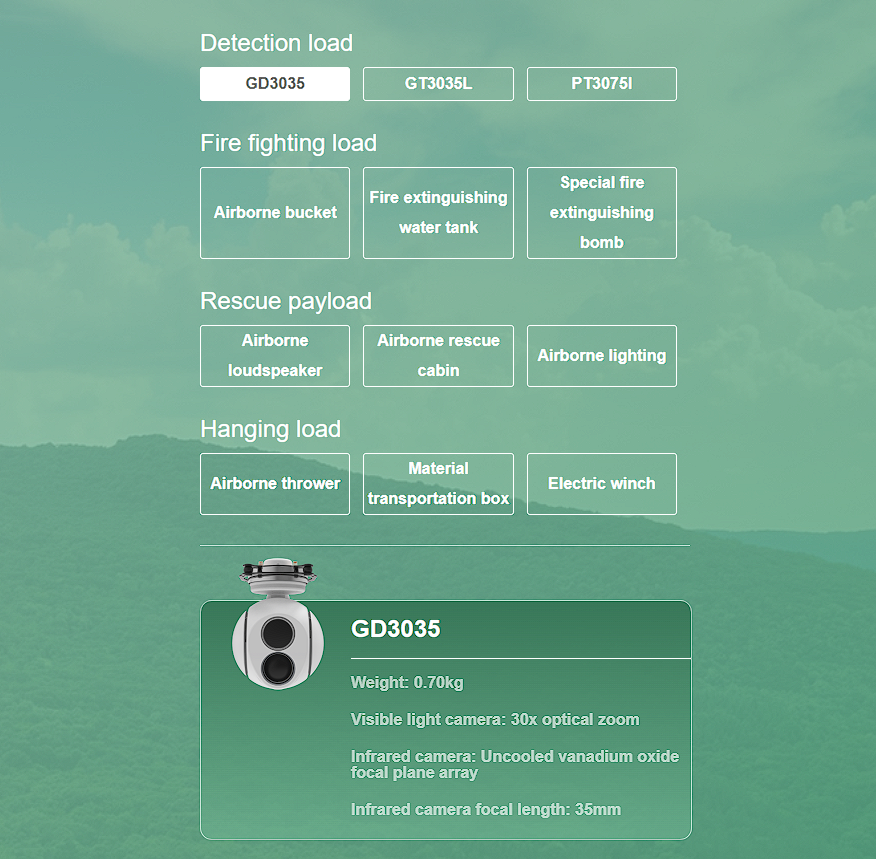Switch to the GT3035L detection load
This screenshot has height=859, width=876.
pyautogui.click(x=438, y=84)
